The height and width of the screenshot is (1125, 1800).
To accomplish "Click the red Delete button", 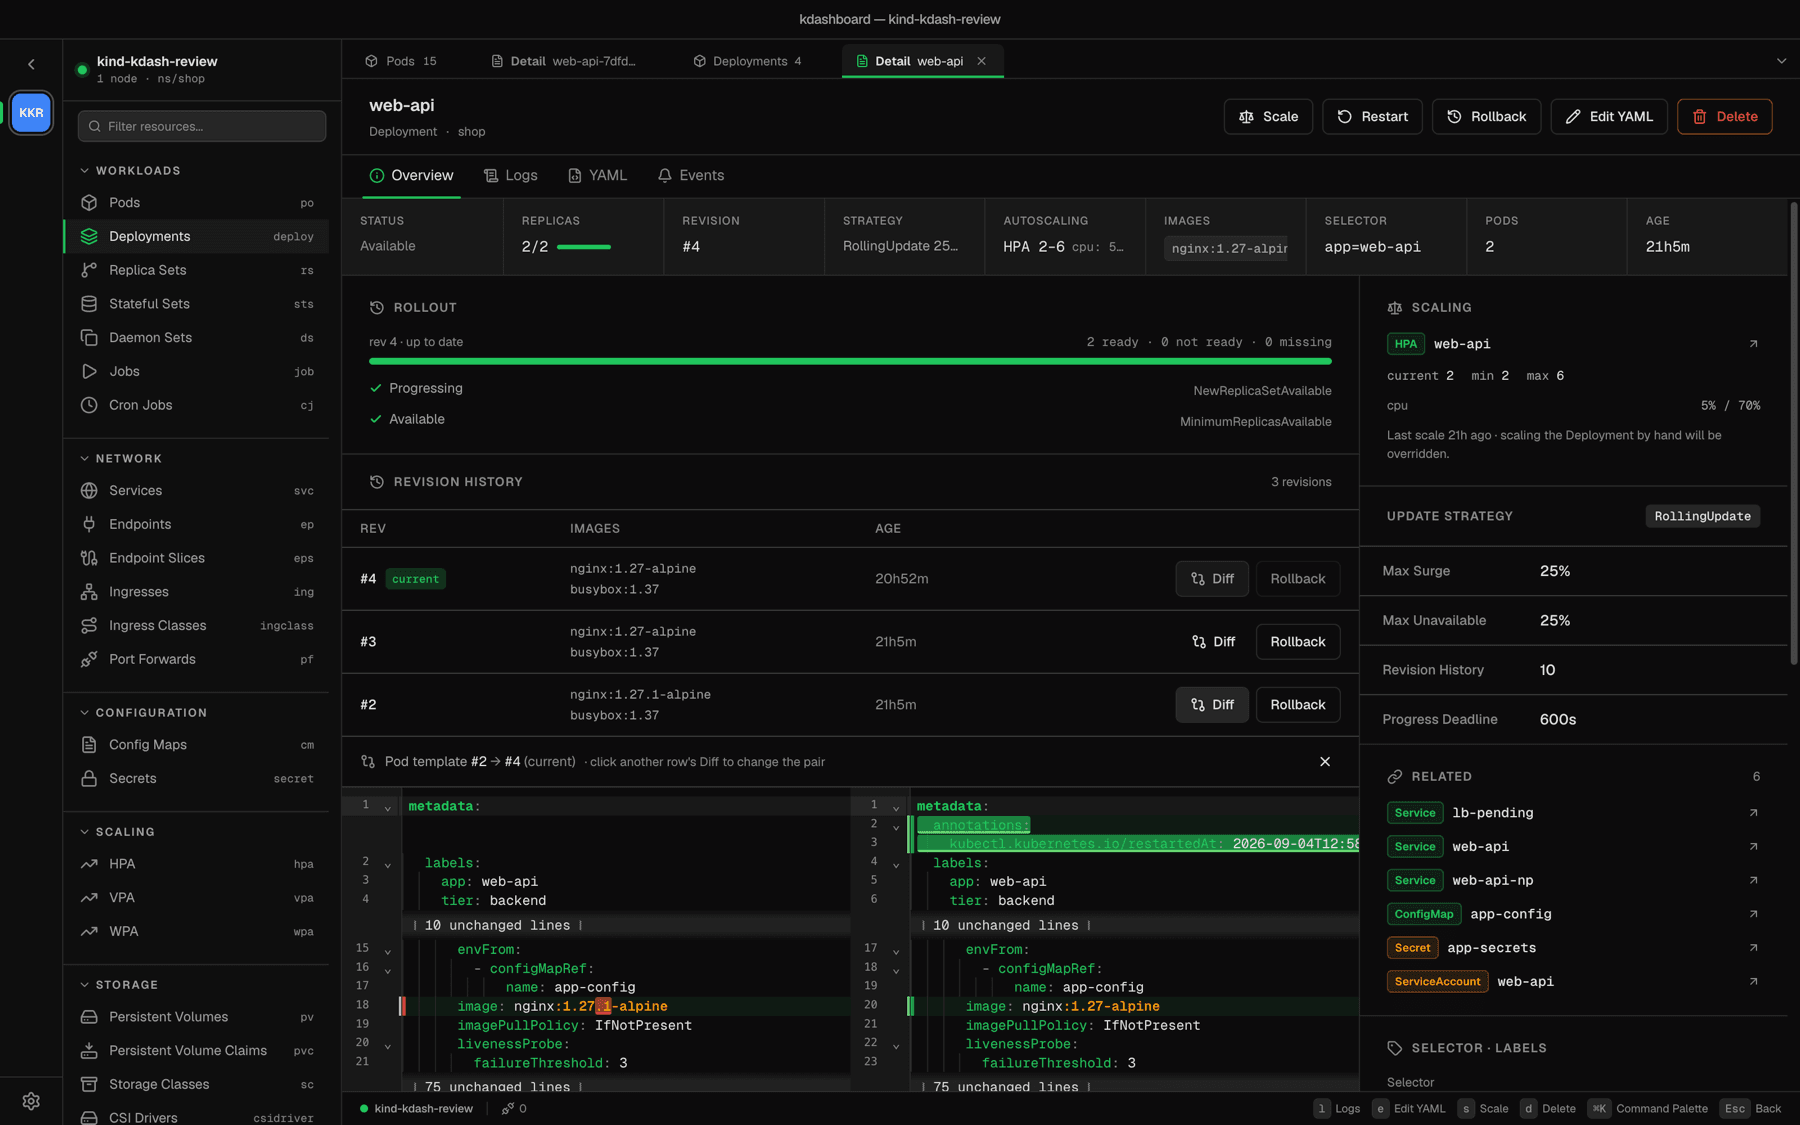I will (1725, 117).
